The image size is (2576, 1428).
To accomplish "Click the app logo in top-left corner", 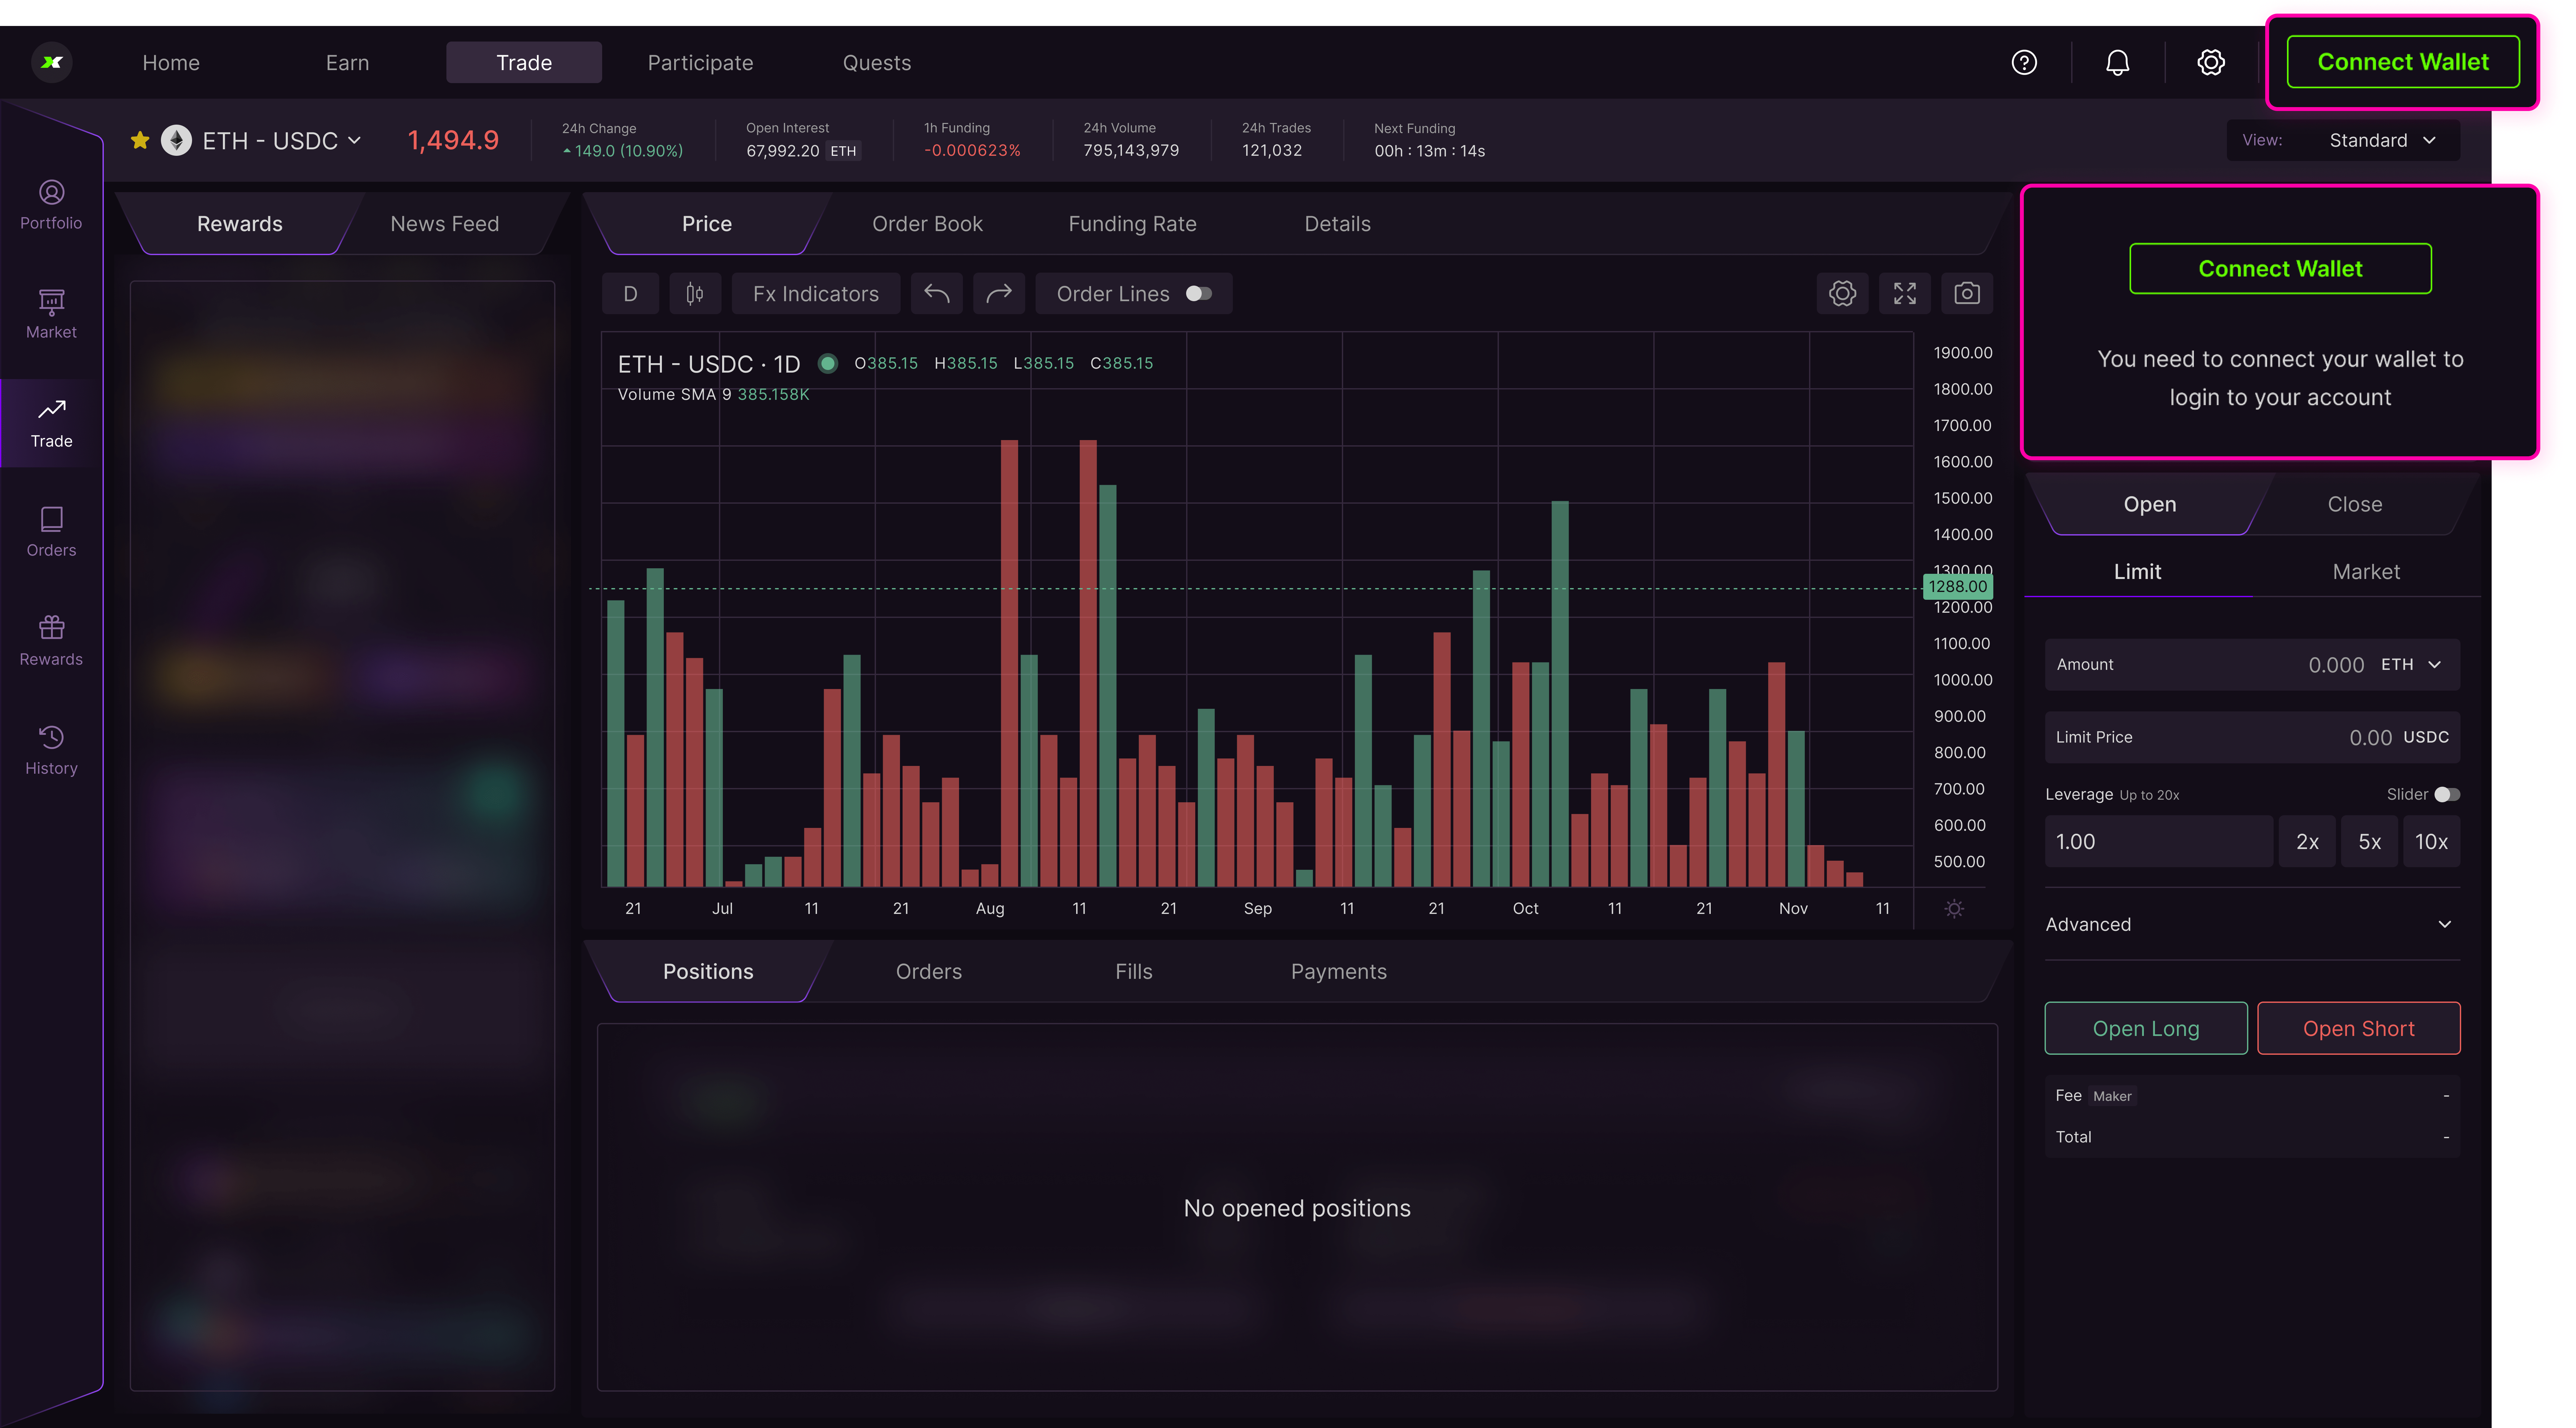I will pyautogui.click(x=52, y=62).
